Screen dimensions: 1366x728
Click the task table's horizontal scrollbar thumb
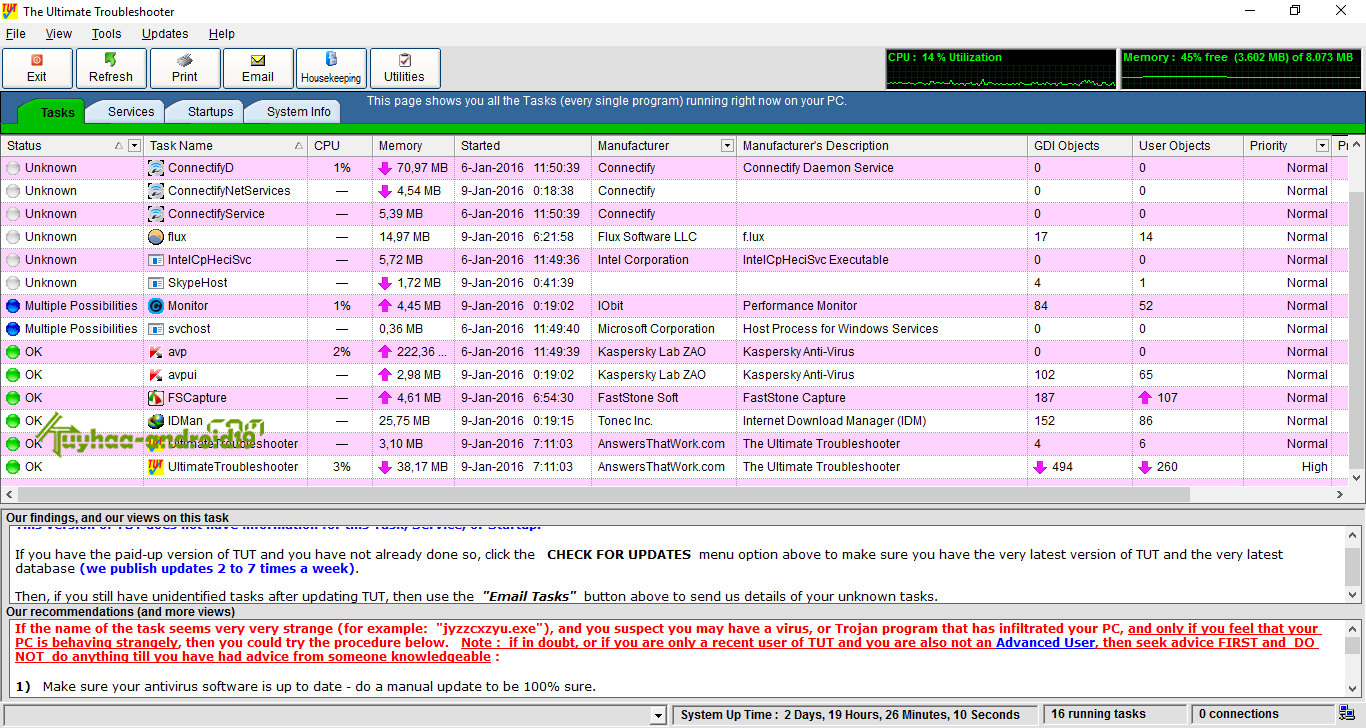604,494
